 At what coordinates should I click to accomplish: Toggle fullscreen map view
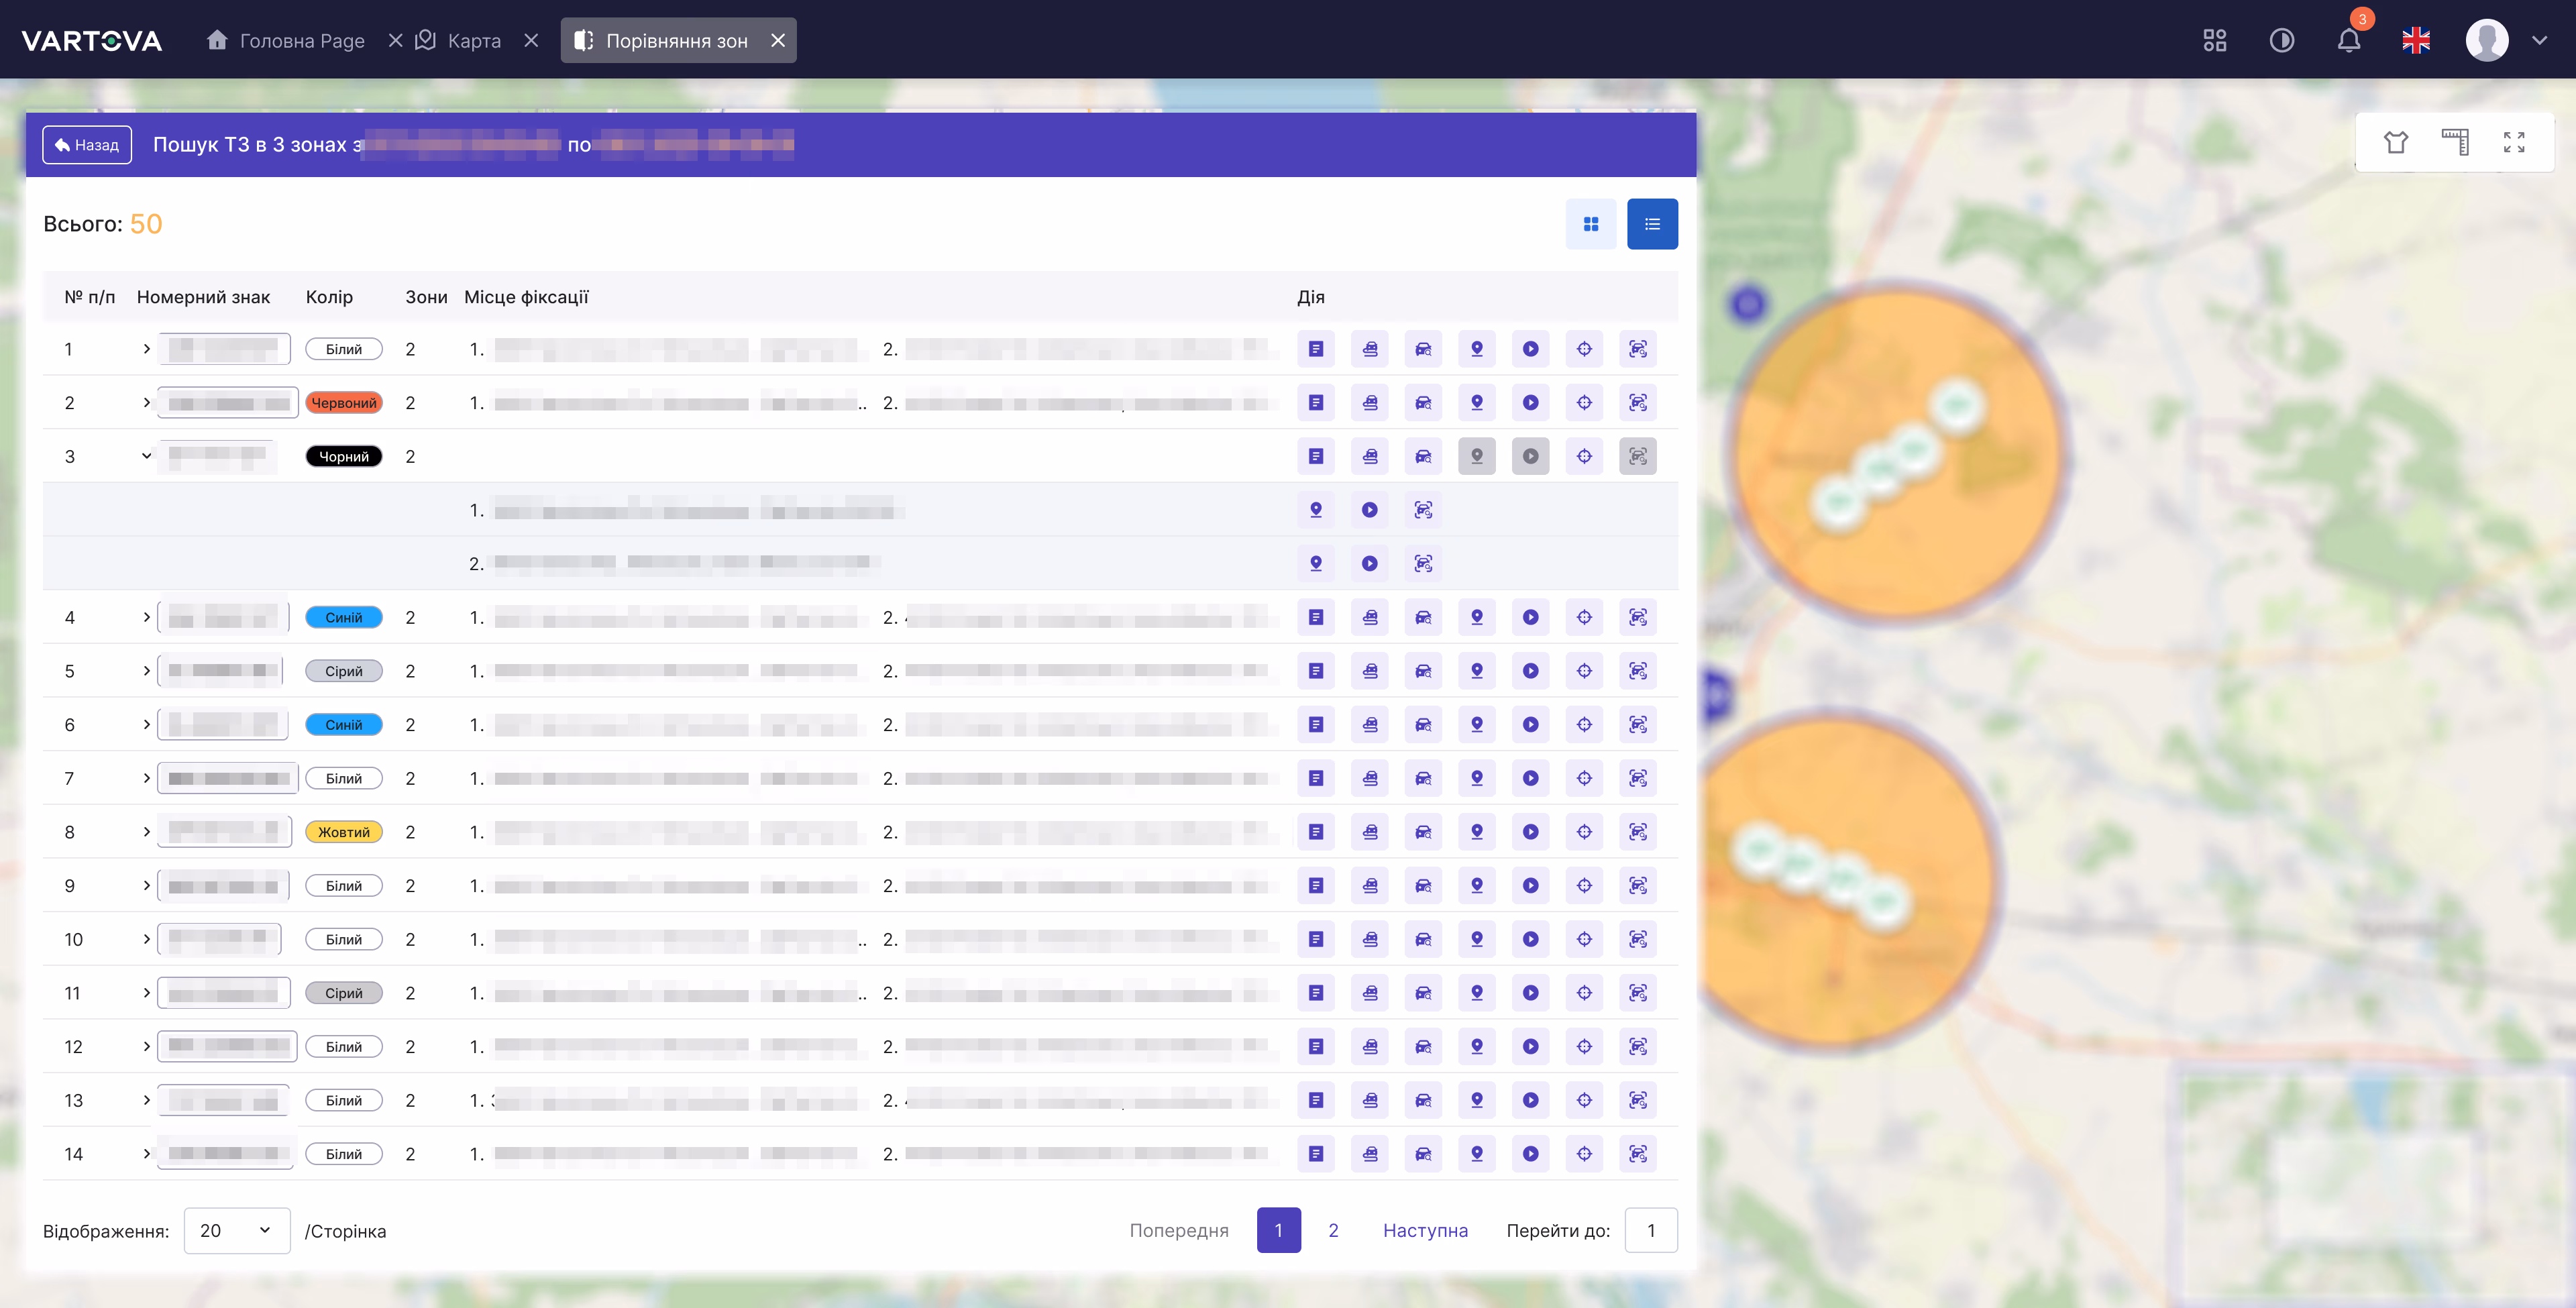[2514, 142]
